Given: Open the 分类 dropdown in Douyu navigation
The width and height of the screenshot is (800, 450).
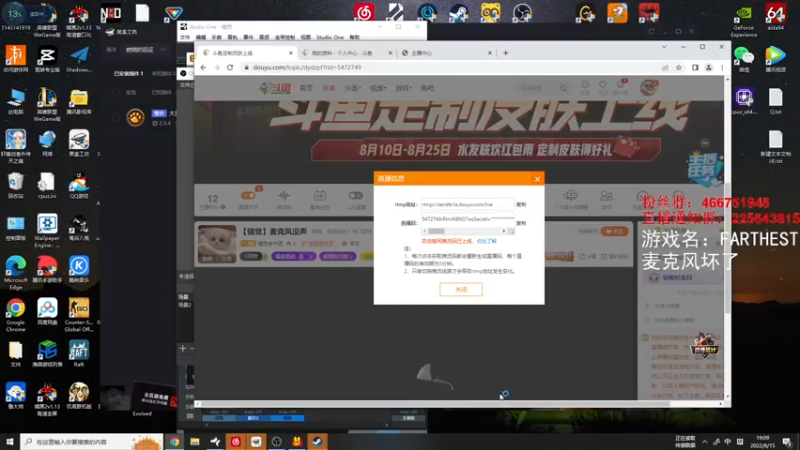Looking at the screenshot, I should (x=352, y=88).
